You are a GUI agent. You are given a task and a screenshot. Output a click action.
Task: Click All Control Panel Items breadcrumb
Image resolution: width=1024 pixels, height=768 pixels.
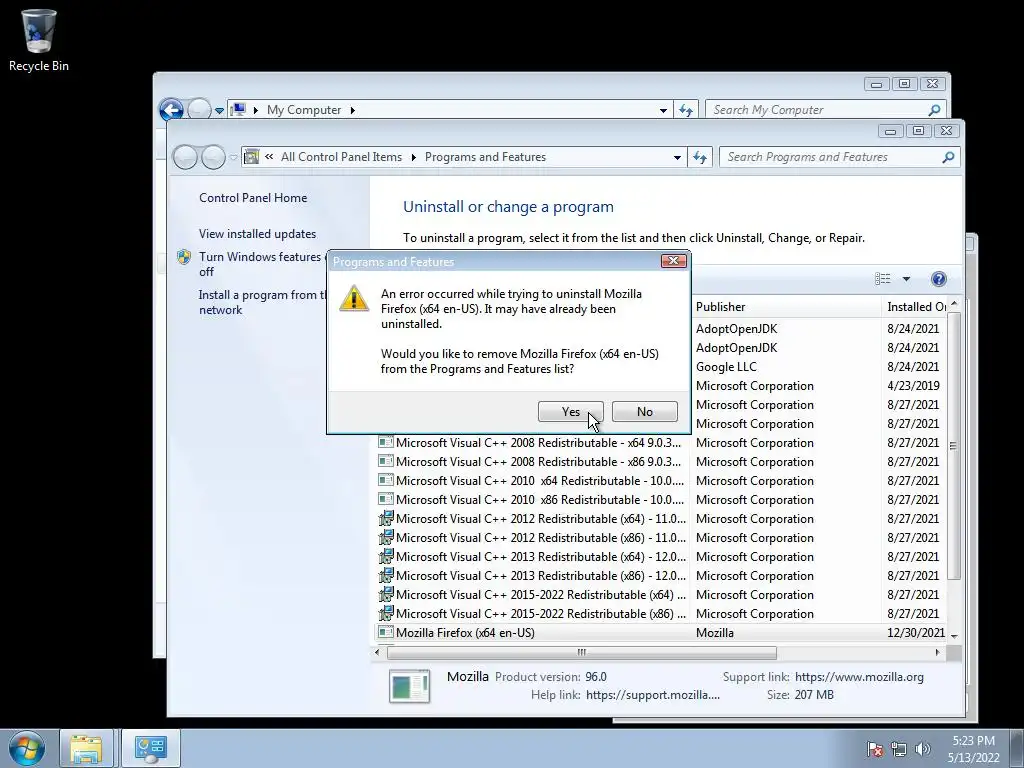click(x=341, y=157)
